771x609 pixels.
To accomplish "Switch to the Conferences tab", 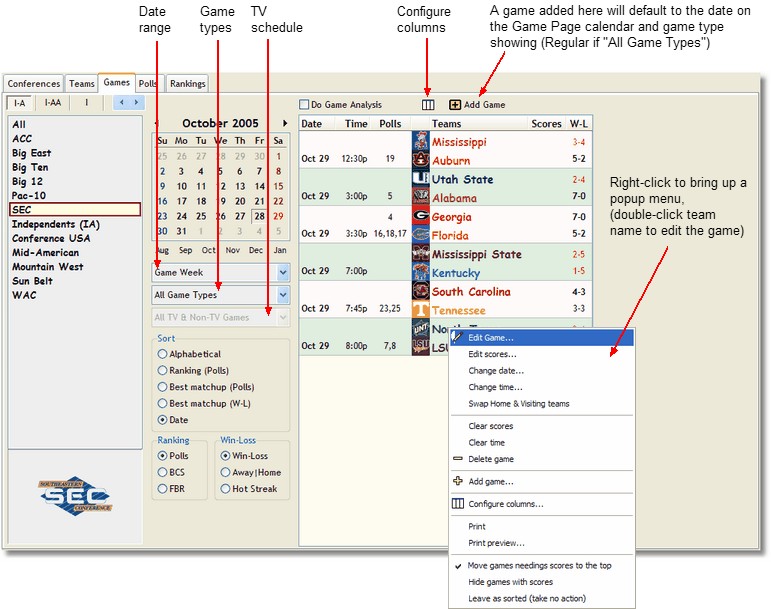I will click(33, 84).
